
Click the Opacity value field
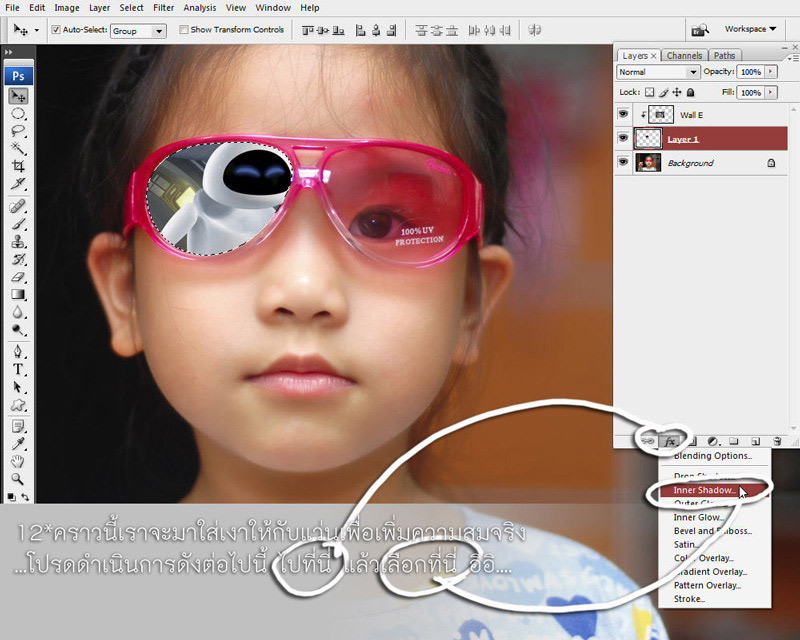click(751, 72)
